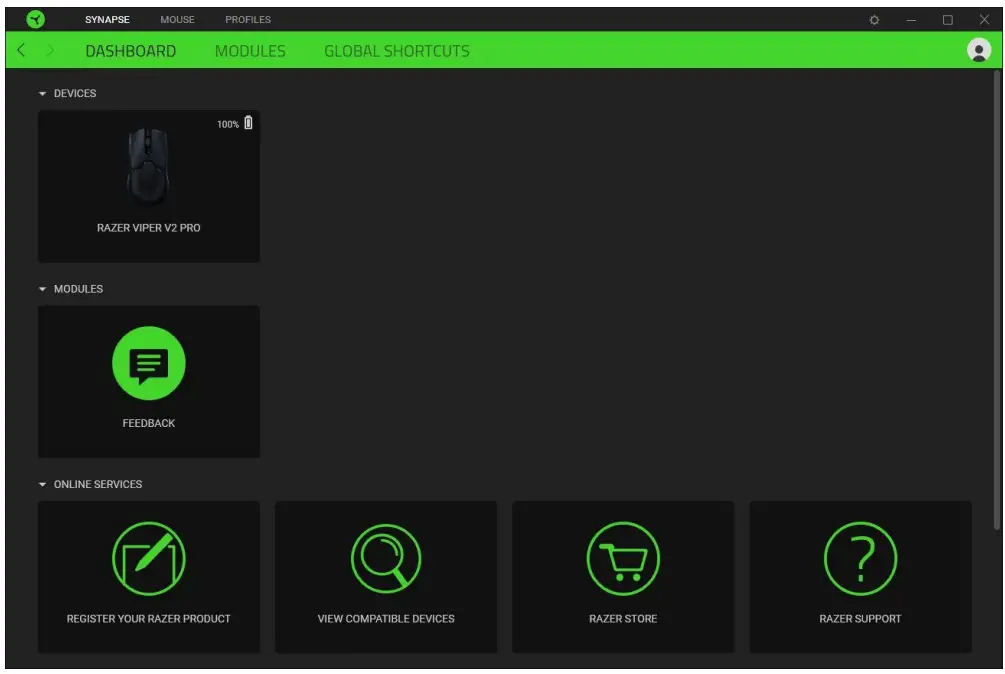Click the Razer Store cart icon
The image size is (1005, 674).
pyautogui.click(x=623, y=559)
